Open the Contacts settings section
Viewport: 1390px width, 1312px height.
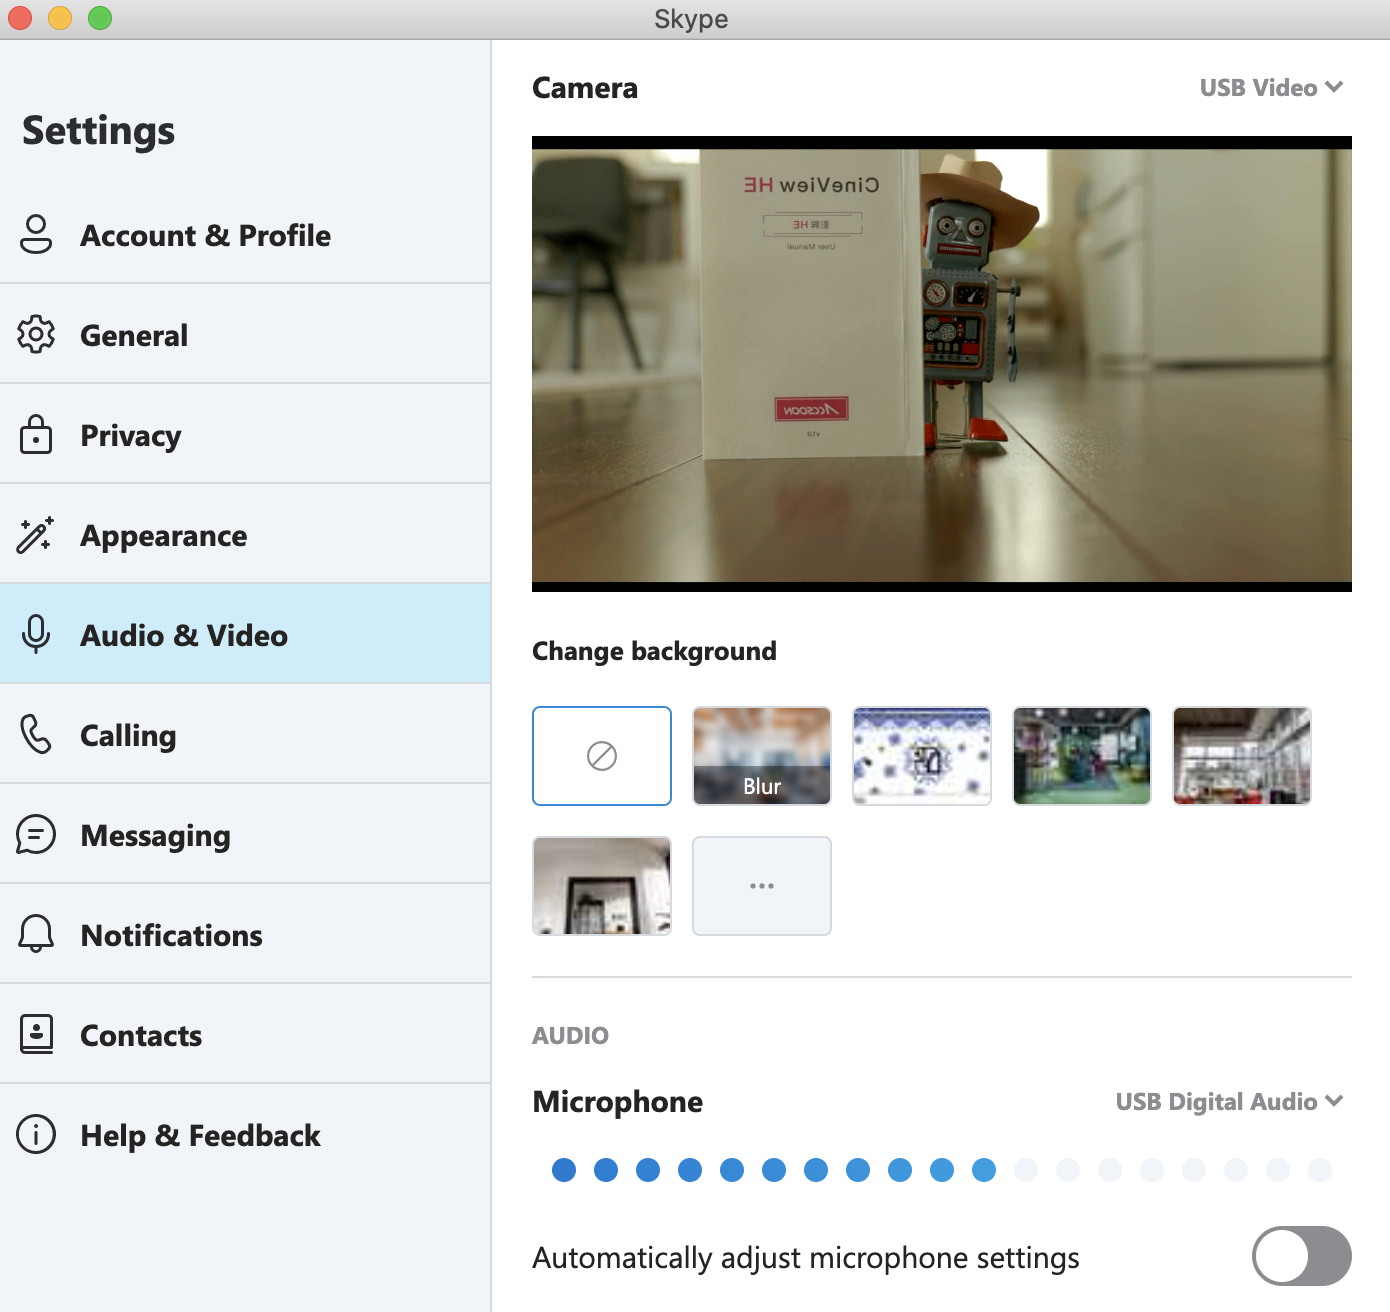141,1035
